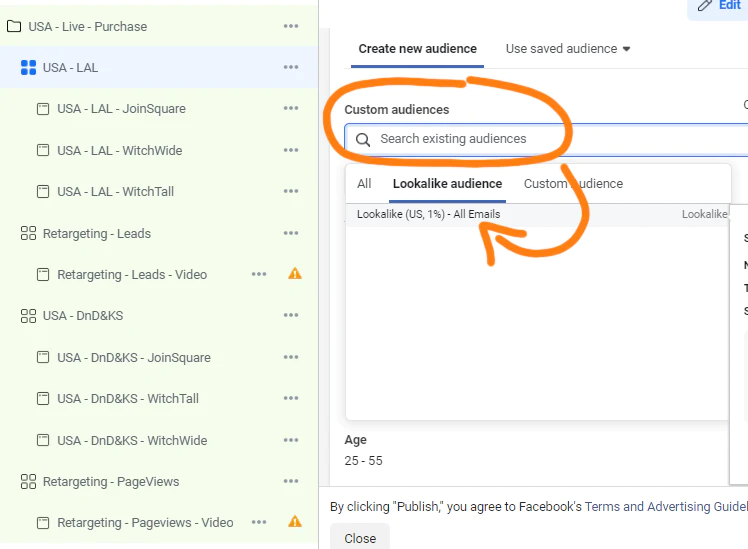Select the Retargeting - Leads ad set
The width and height of the screenshot is (748, 549).
(x=96, y=234)
